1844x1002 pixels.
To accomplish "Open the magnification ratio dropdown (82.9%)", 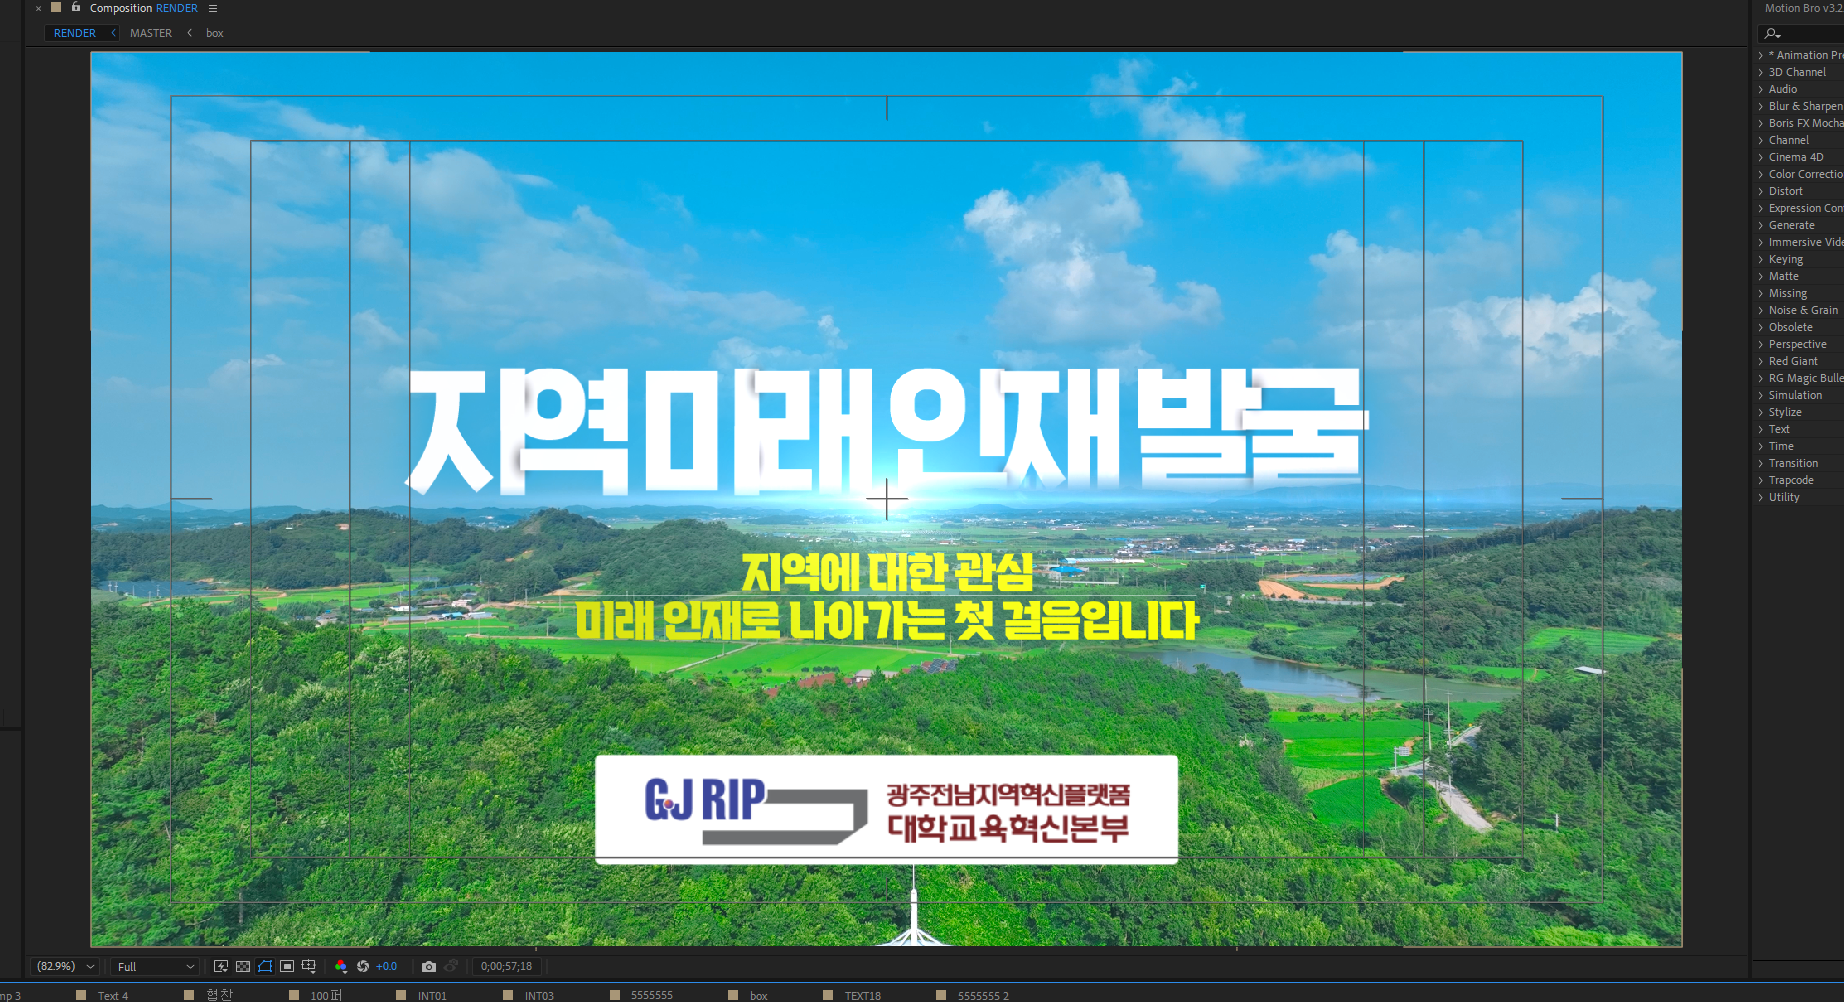I will 66,966.
